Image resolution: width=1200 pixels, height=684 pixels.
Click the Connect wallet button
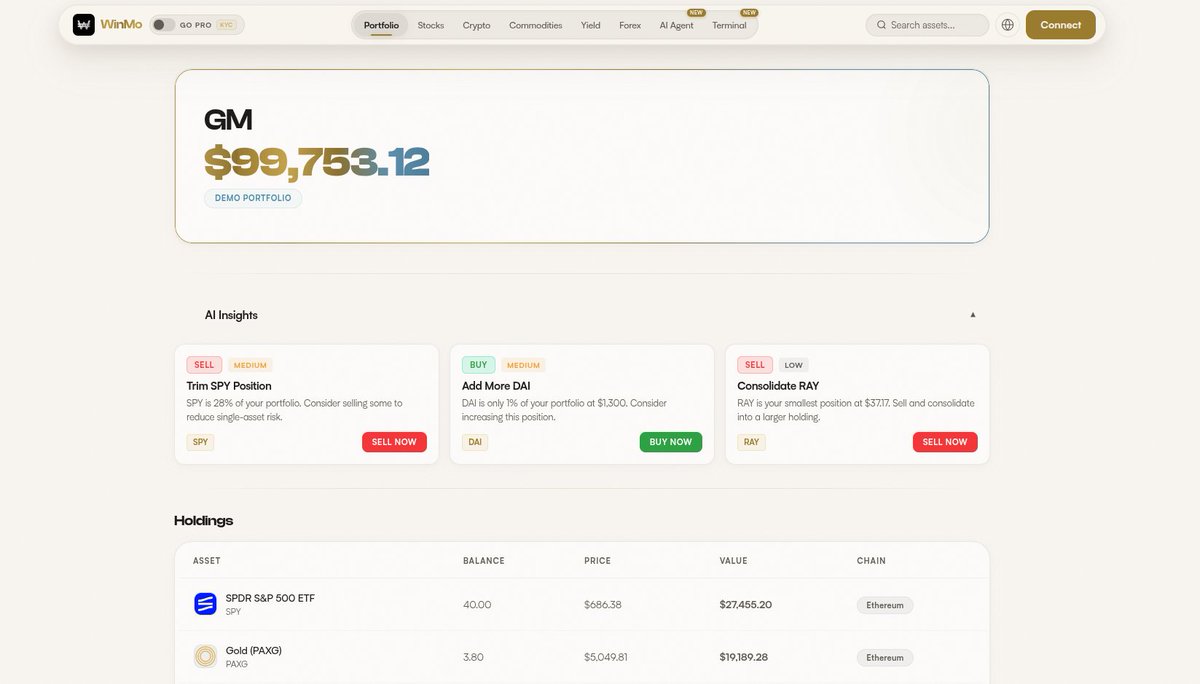click(x=1060, y=25)
